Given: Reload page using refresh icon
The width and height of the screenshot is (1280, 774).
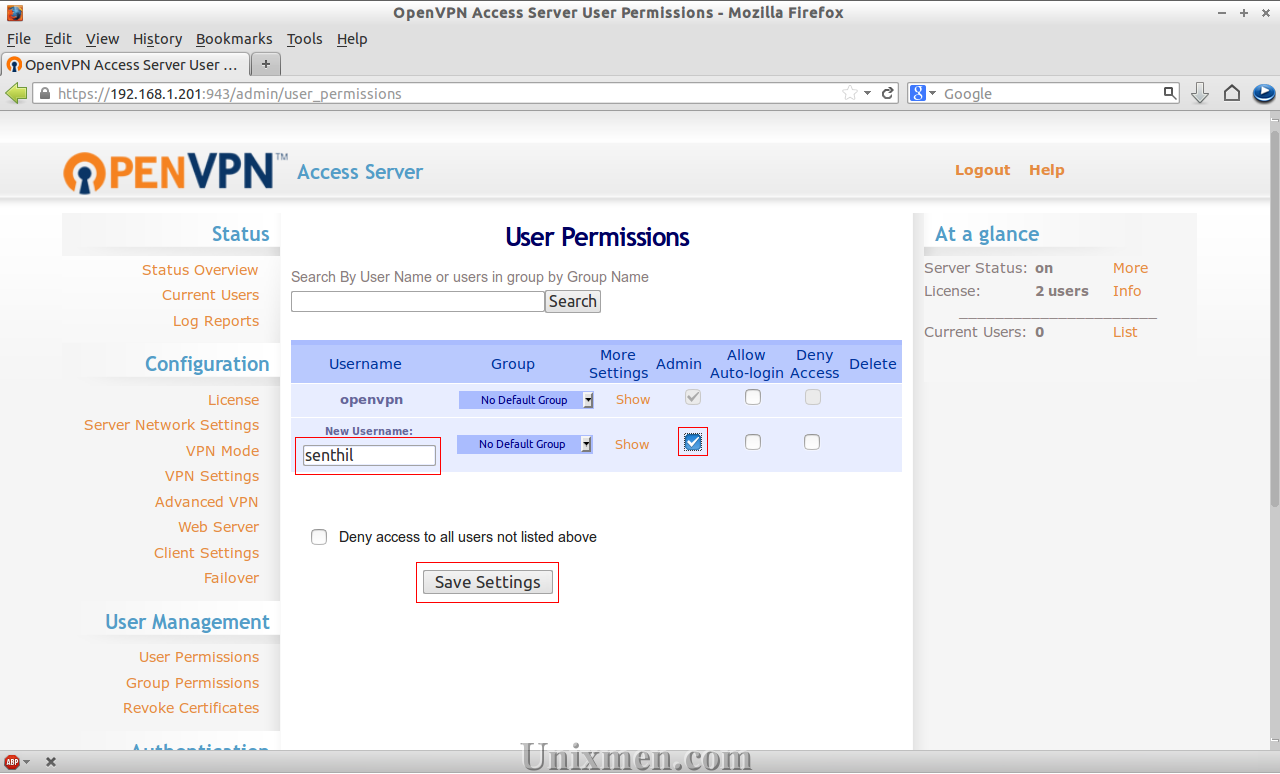Looking at the screenshot, I should click(x=887, y=93).
